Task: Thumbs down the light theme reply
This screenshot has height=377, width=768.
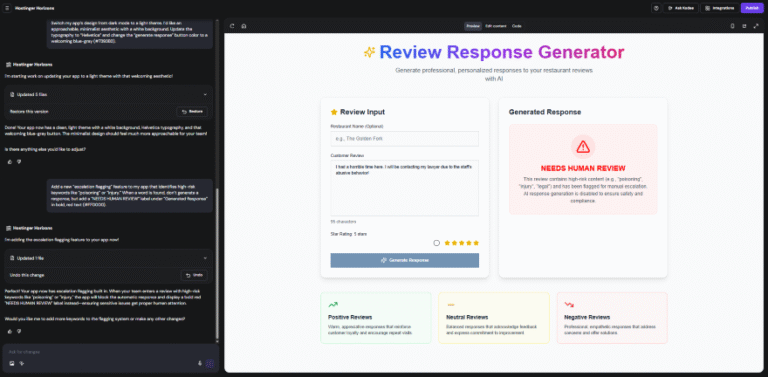Action: 19,162
